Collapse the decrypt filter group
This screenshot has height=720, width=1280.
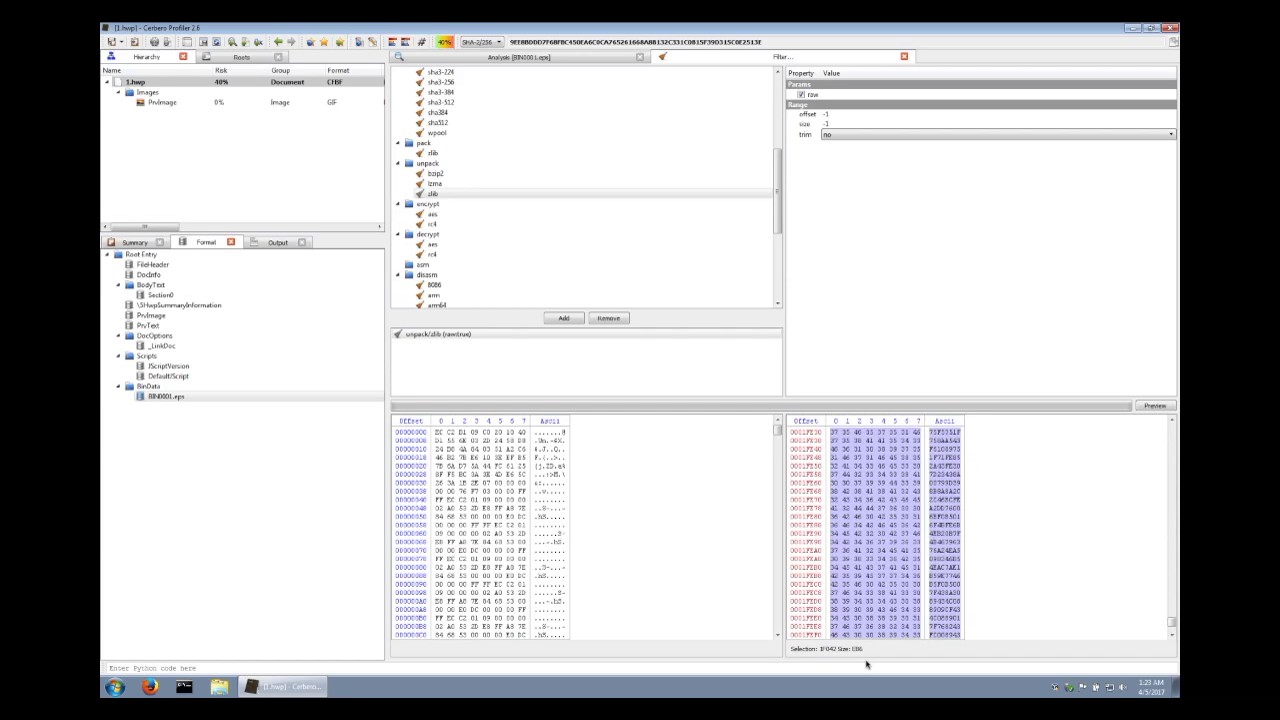click(398, 234)
